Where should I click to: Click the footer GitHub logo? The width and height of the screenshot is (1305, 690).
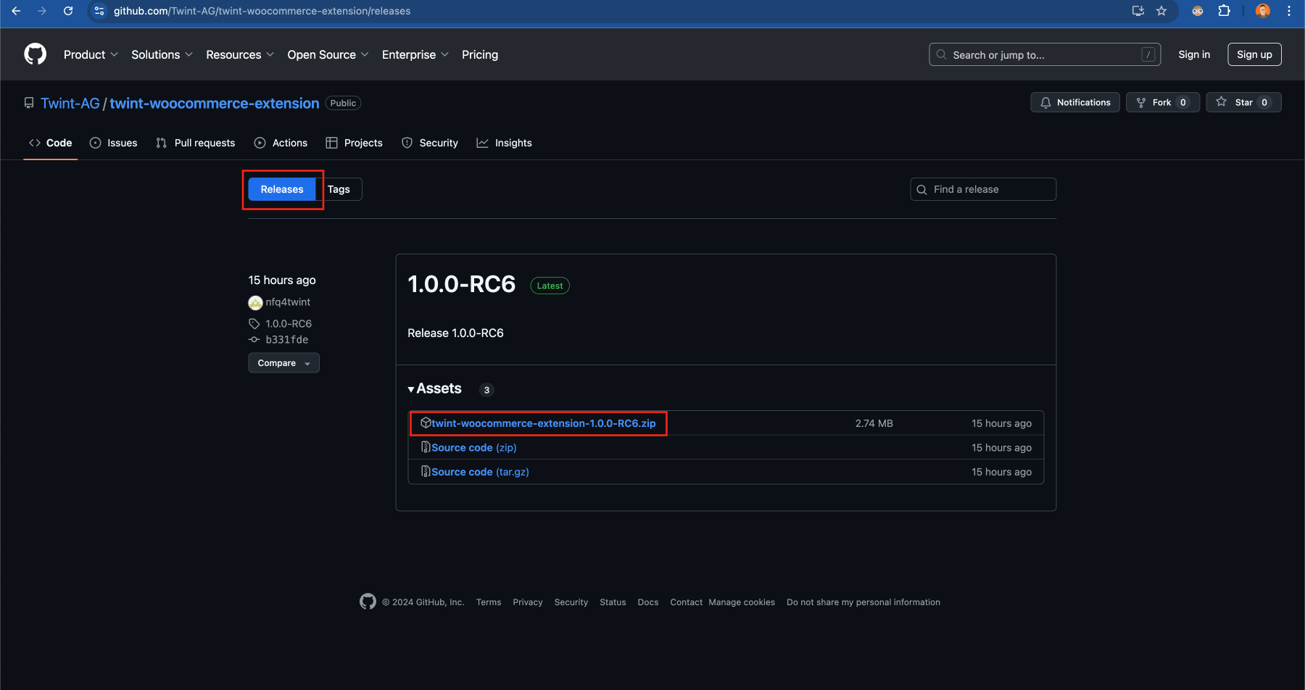(x=368, y=601)
